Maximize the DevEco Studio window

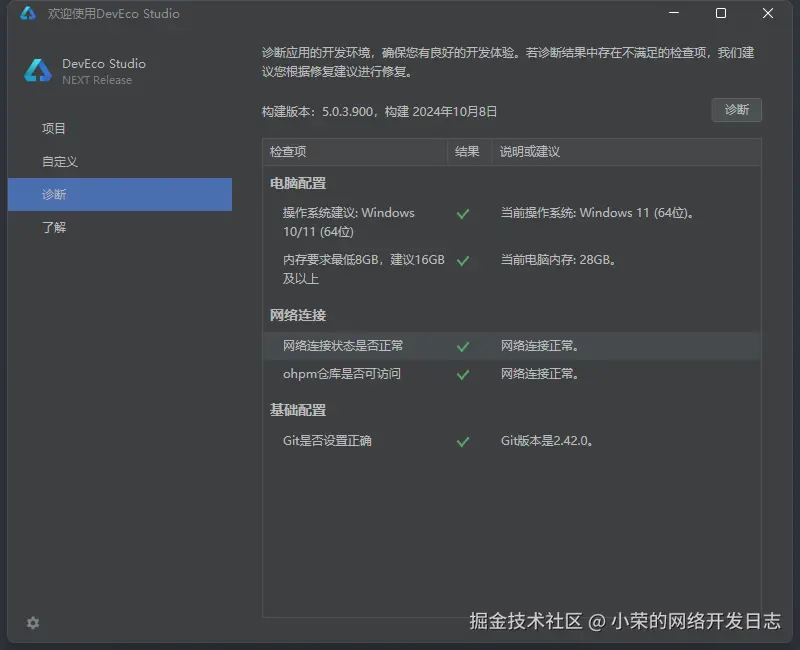click(x=721, y=13)
